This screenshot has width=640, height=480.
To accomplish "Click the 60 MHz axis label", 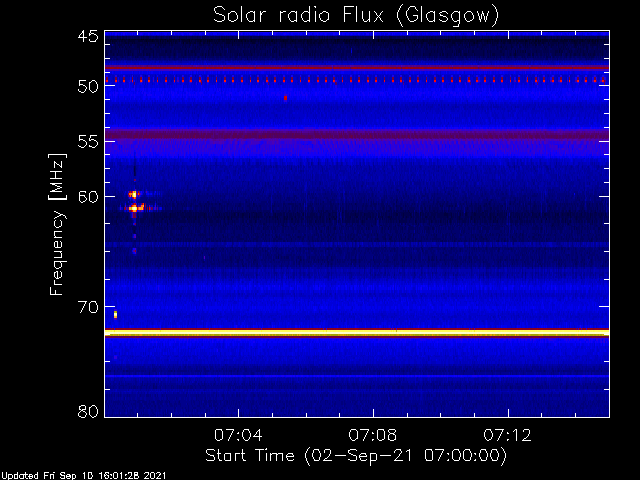I will pyautogui.click(x=88, y=196).
